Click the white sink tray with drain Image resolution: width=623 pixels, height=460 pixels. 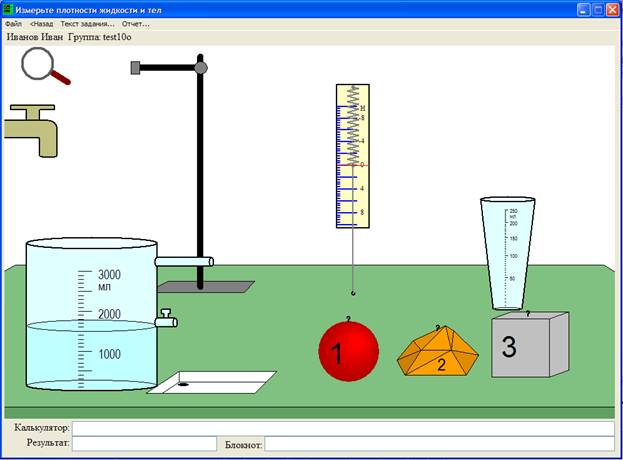point(212,383)
